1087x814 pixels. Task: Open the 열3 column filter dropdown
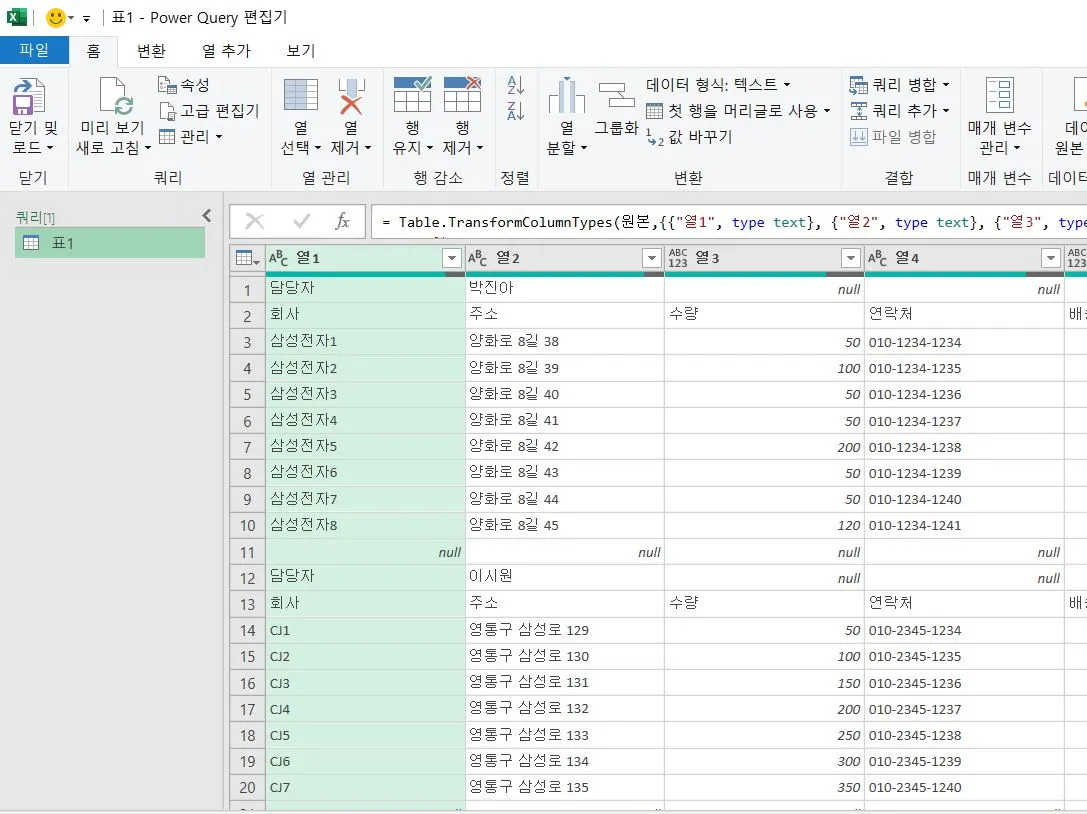(x=851, y=259)
